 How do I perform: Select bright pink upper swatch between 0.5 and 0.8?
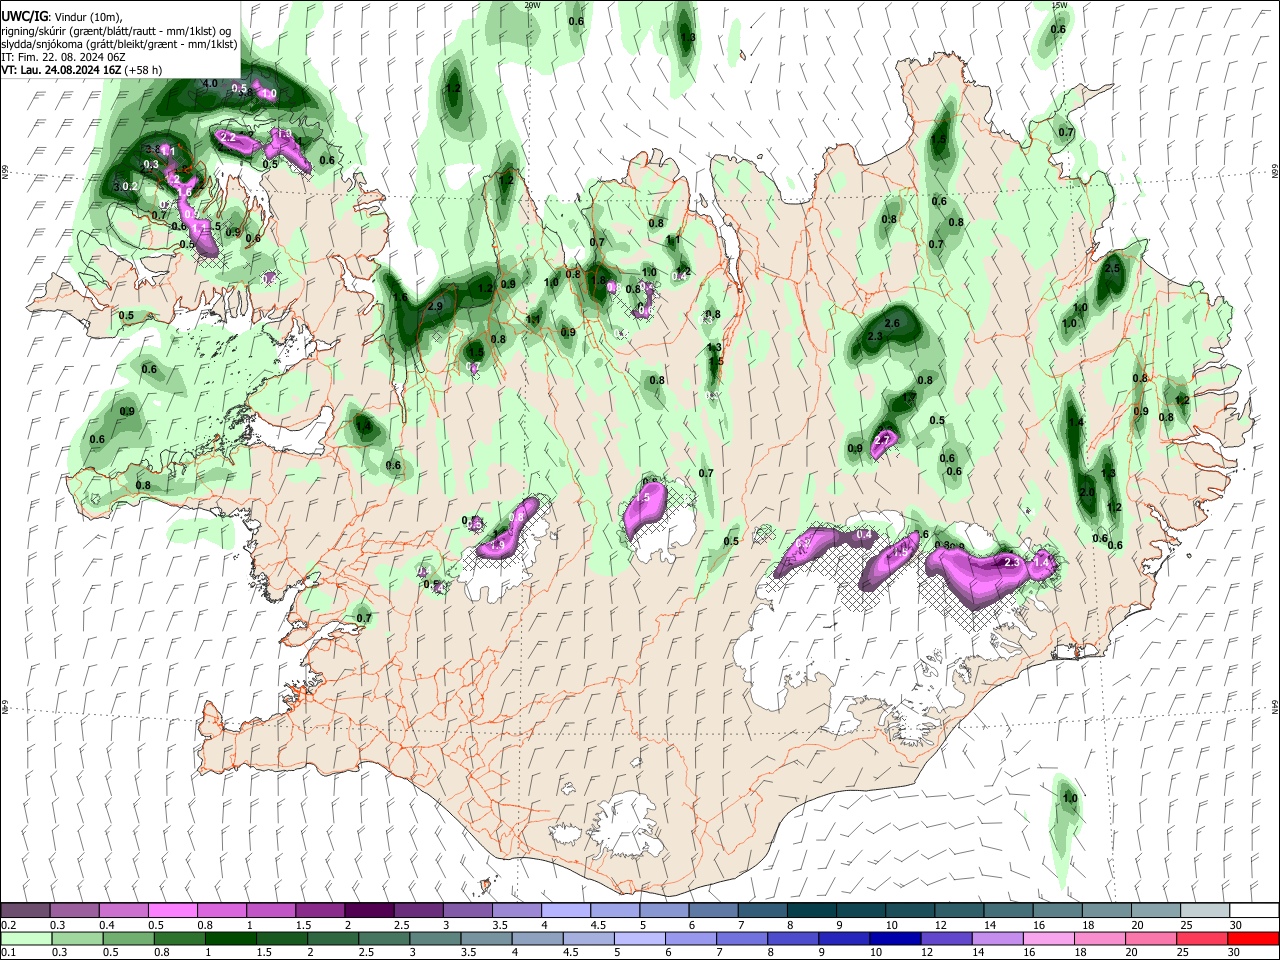[173, 911]
